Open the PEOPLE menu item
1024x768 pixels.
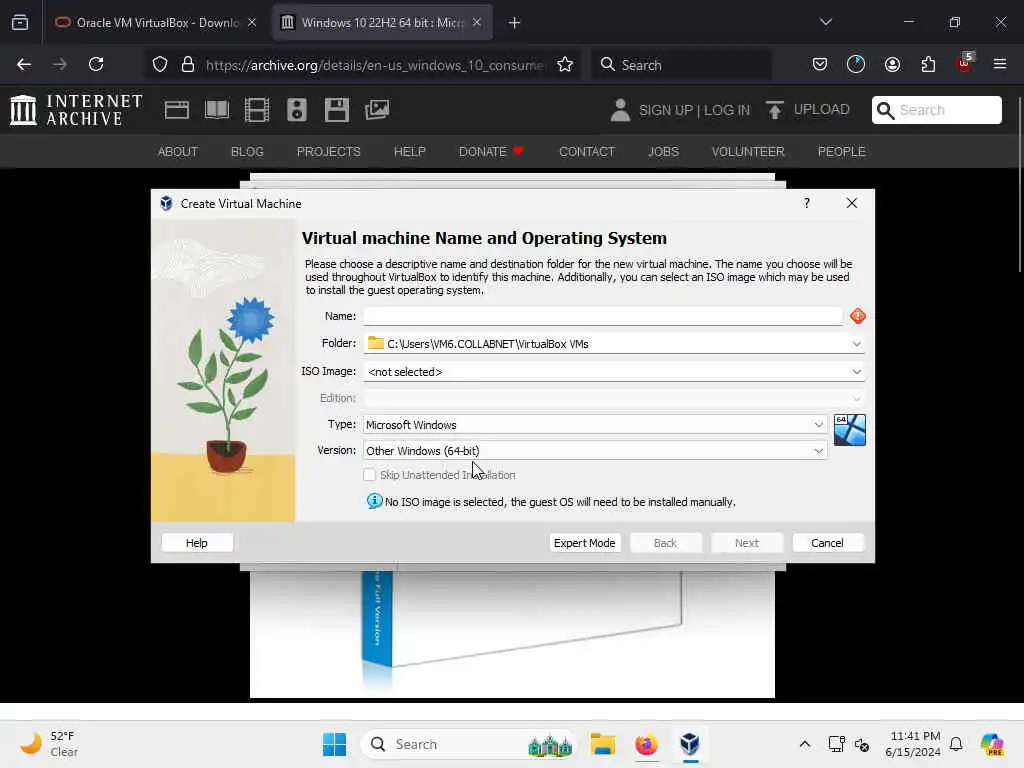point(841,152)
